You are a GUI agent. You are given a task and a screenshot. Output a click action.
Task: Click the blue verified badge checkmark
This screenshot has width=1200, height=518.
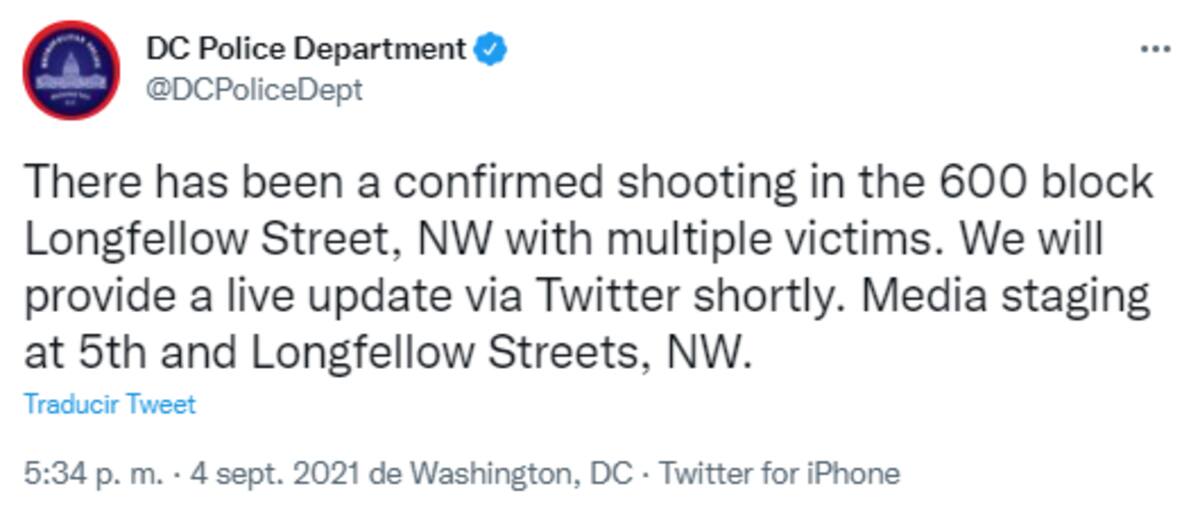[490, 48]
